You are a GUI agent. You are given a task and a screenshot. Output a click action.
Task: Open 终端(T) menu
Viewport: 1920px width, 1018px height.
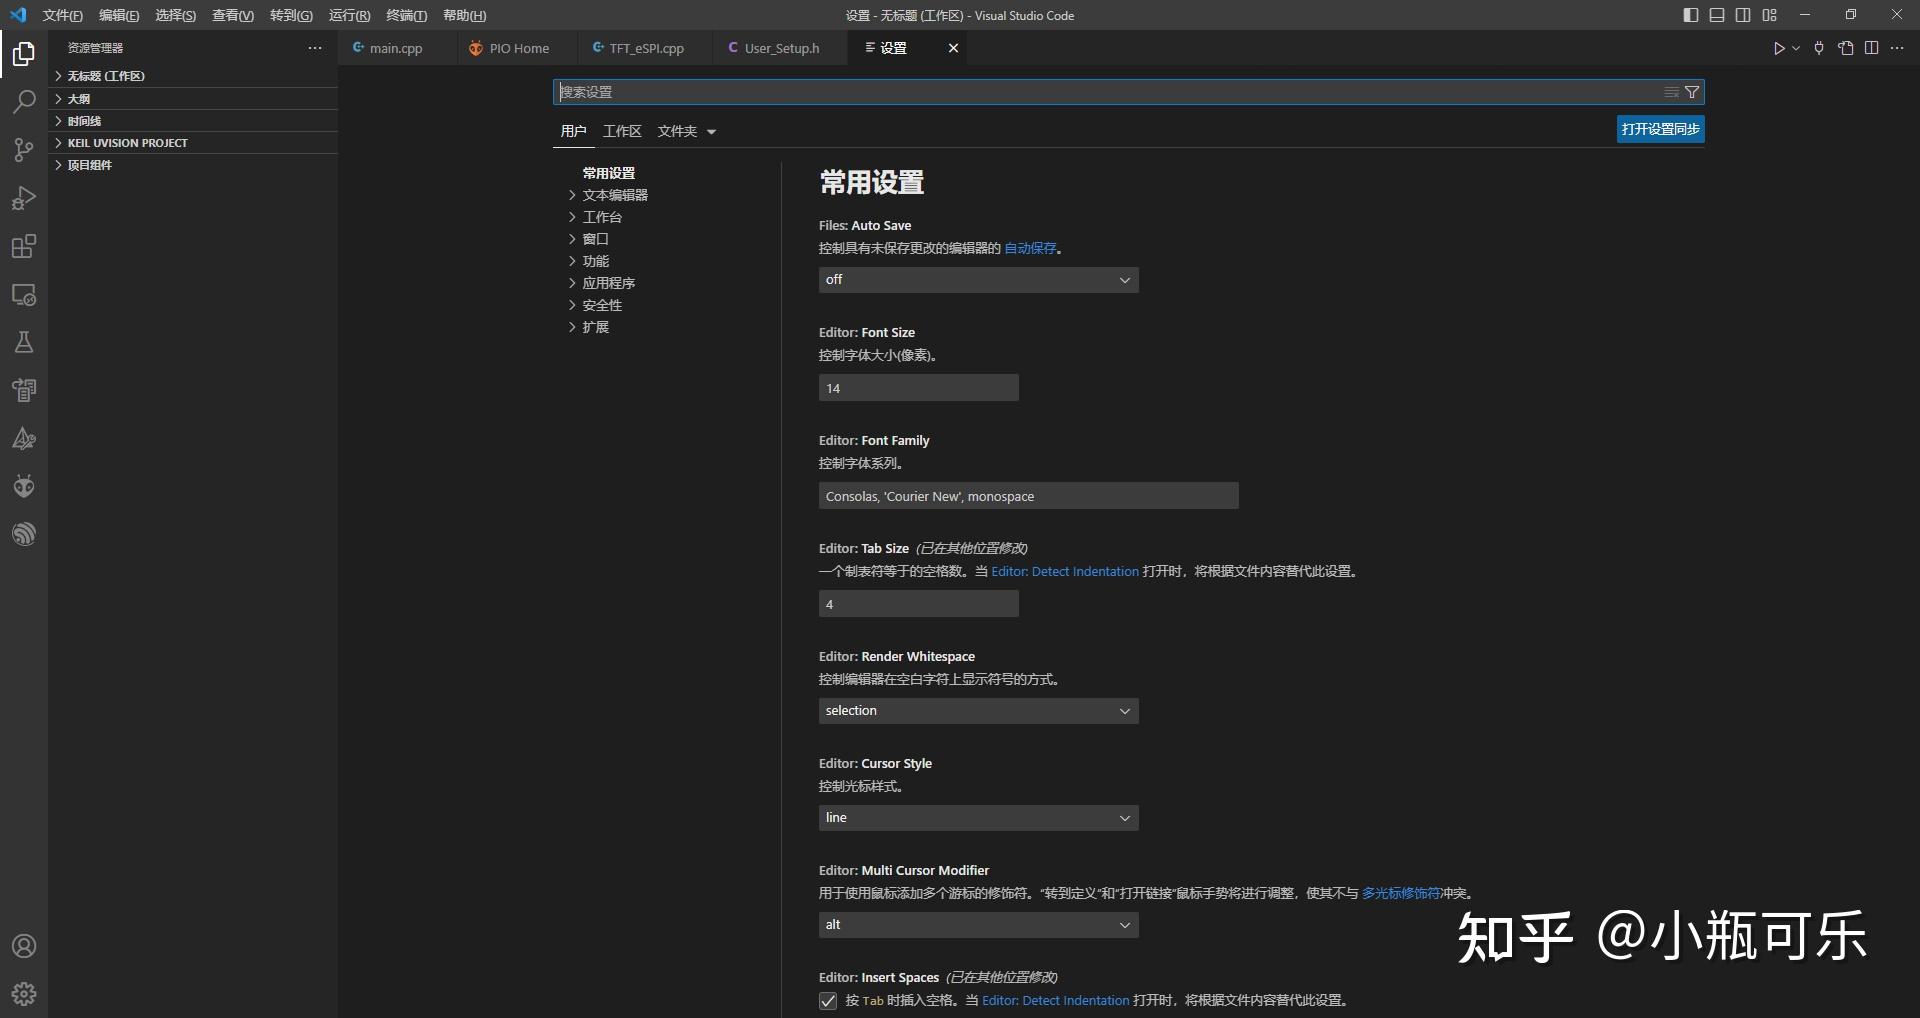407,15
